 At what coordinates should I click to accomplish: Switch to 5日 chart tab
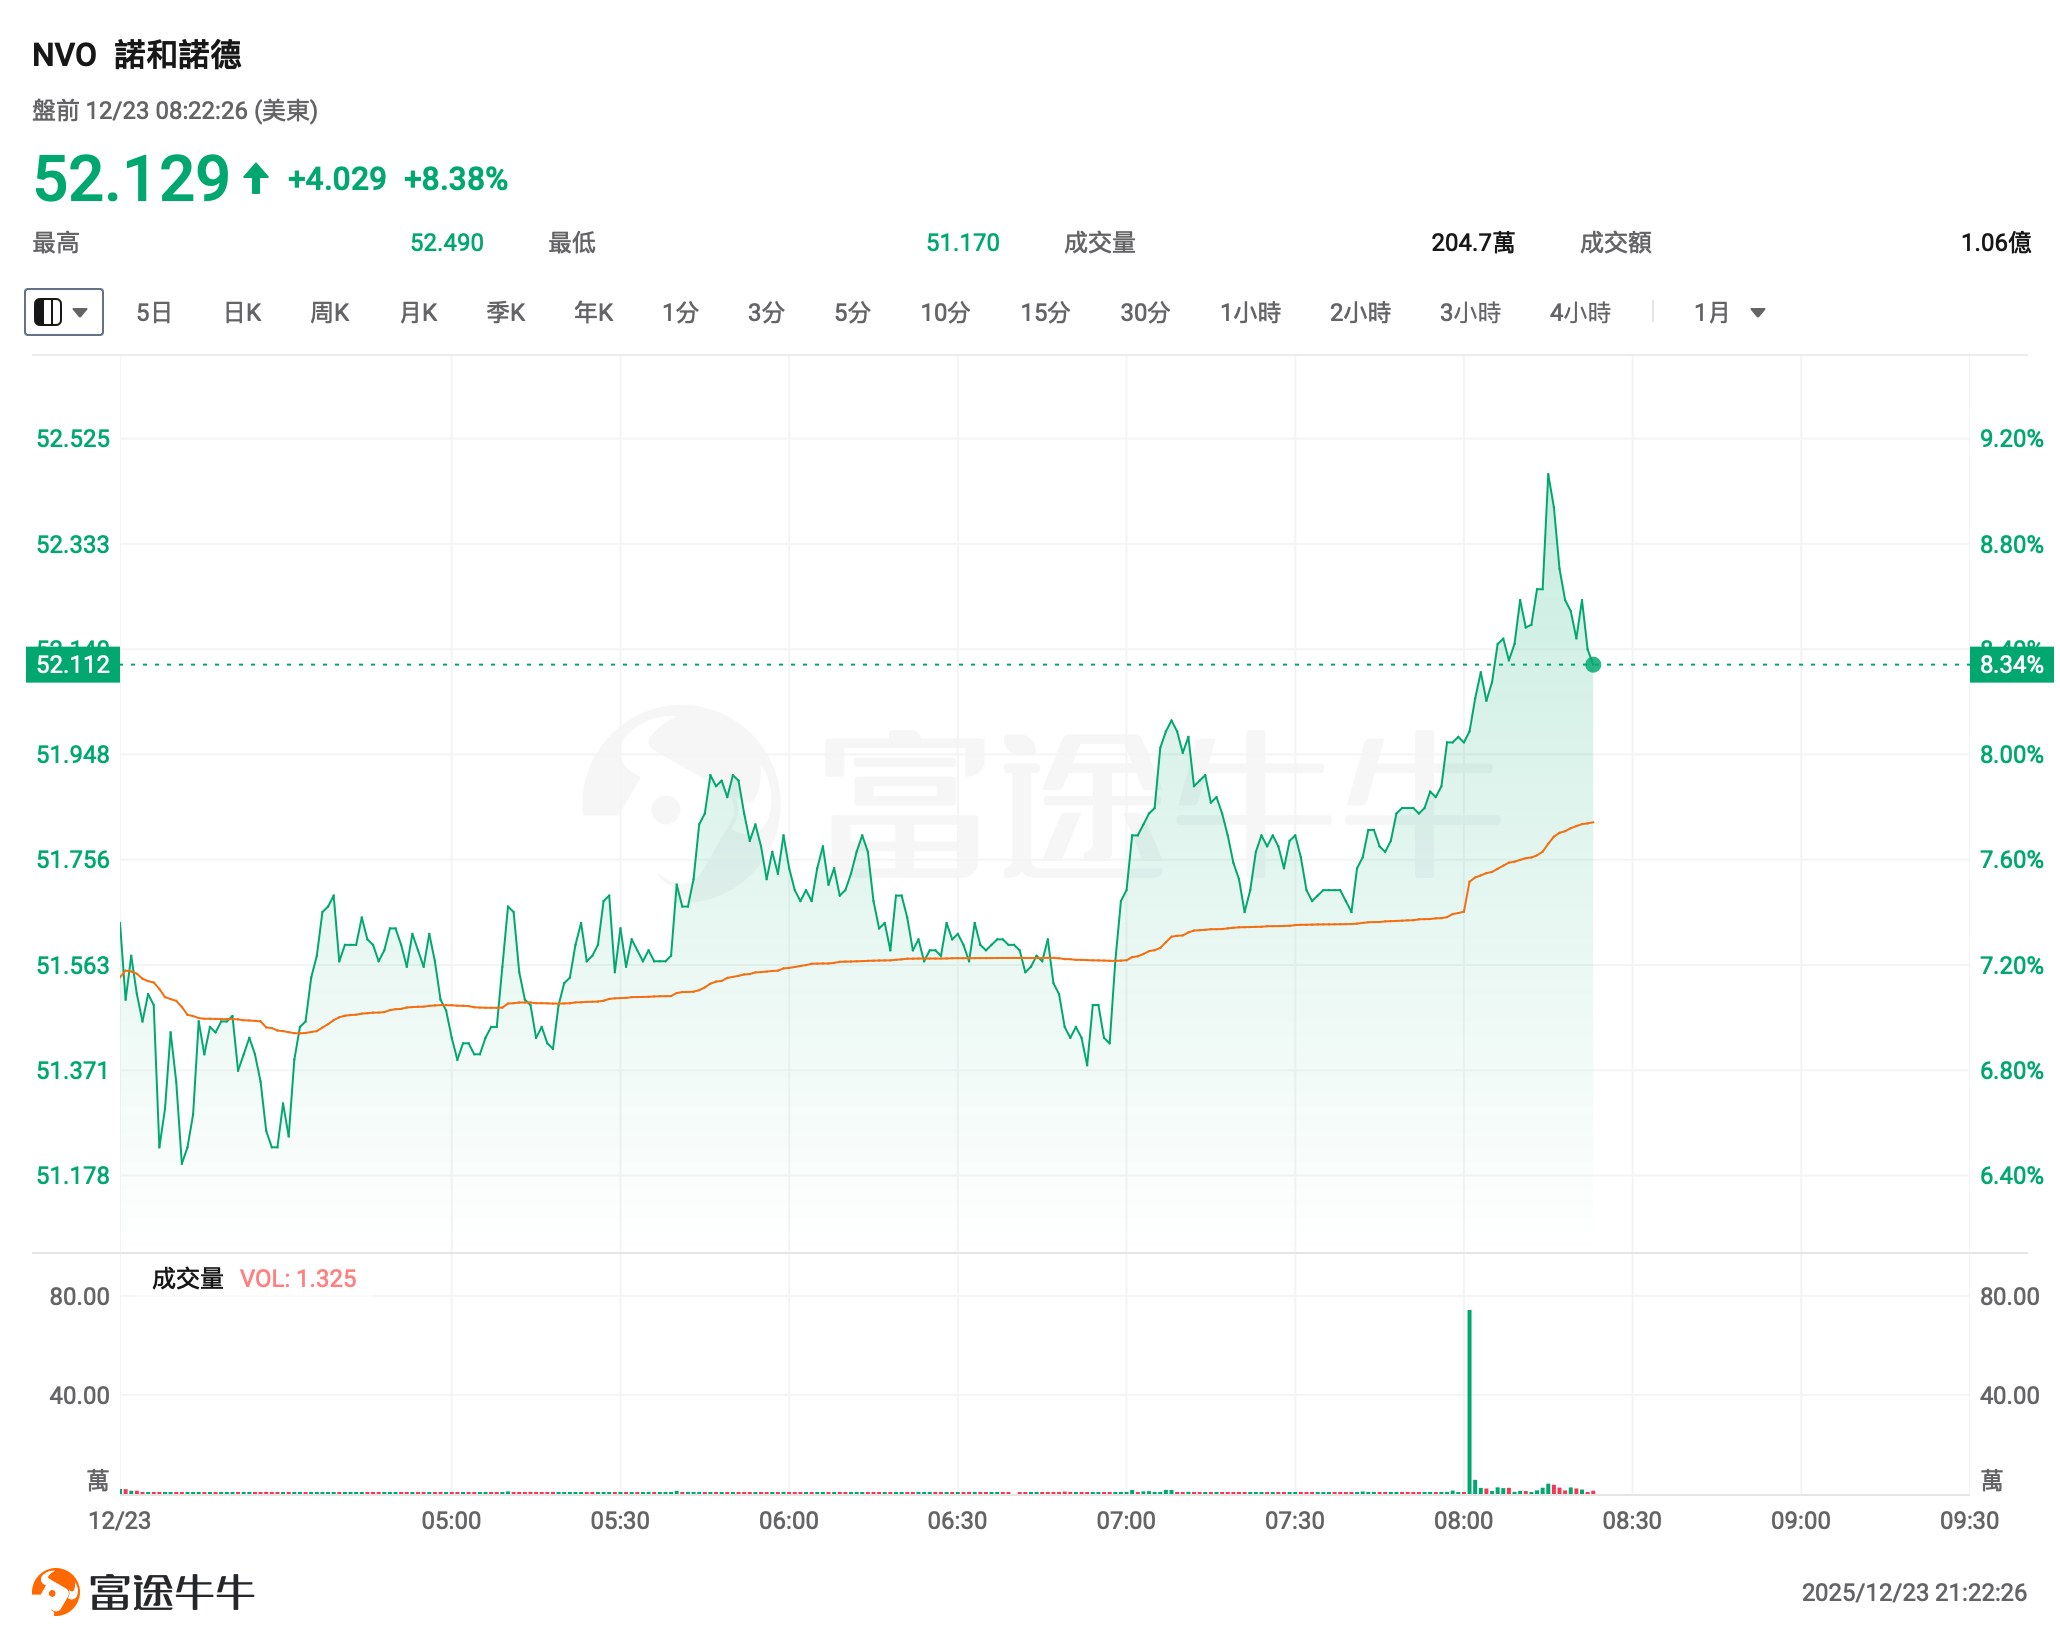154,313
